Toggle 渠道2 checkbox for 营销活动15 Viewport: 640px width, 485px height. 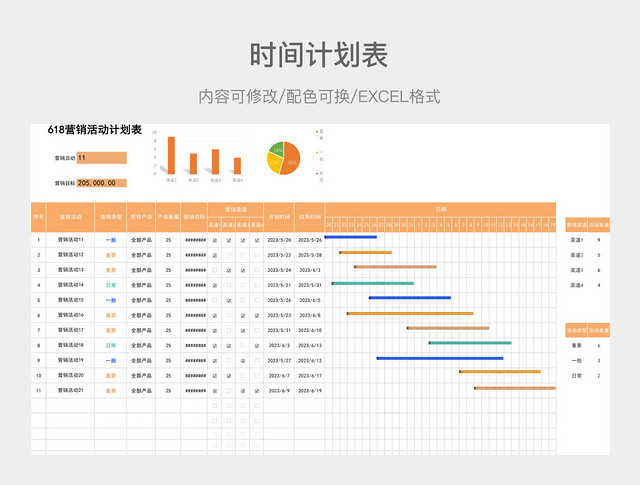click(x=229, y=300)
